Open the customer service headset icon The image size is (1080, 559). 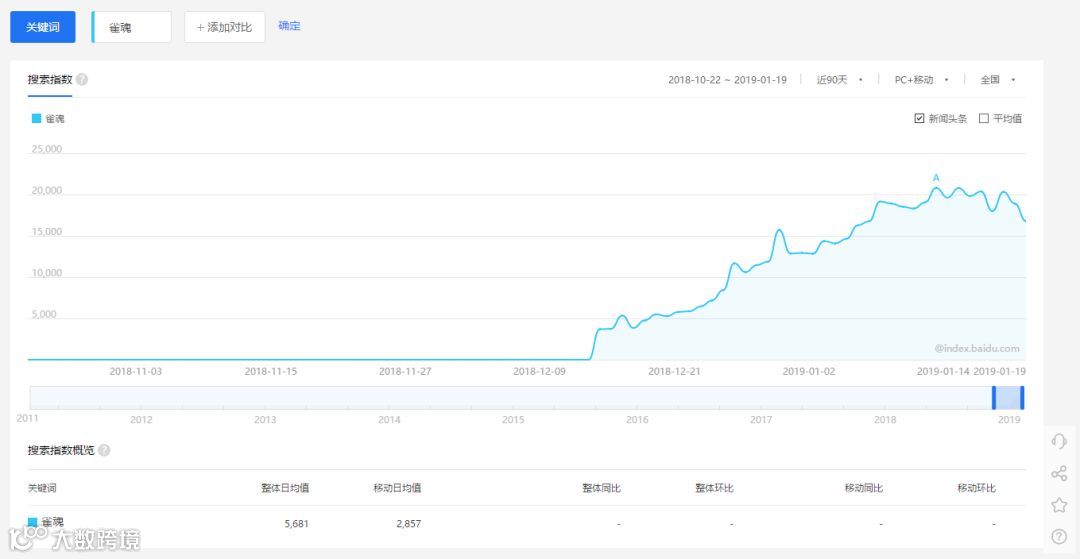pos(1059,441)
